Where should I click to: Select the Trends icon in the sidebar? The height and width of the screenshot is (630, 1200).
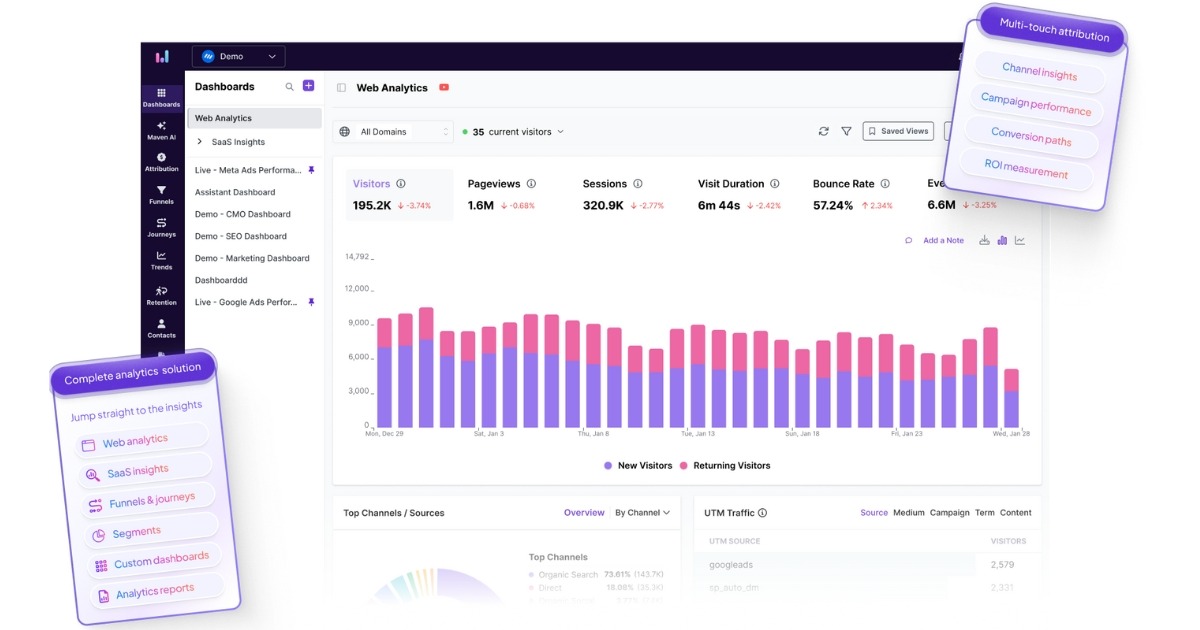click(x=161, y=260)
